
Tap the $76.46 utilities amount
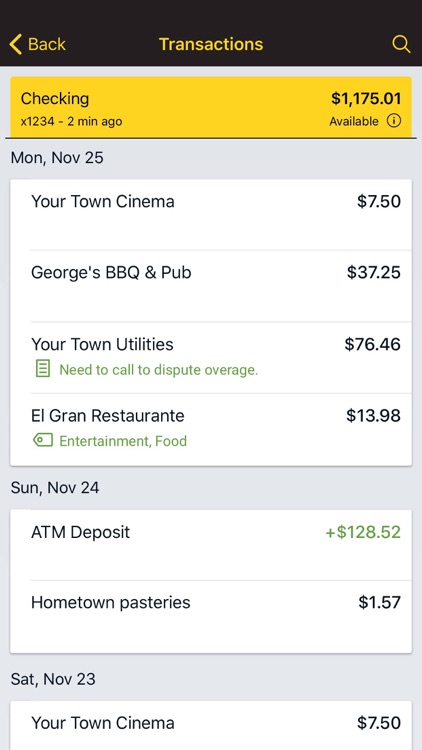coord(373,344)
